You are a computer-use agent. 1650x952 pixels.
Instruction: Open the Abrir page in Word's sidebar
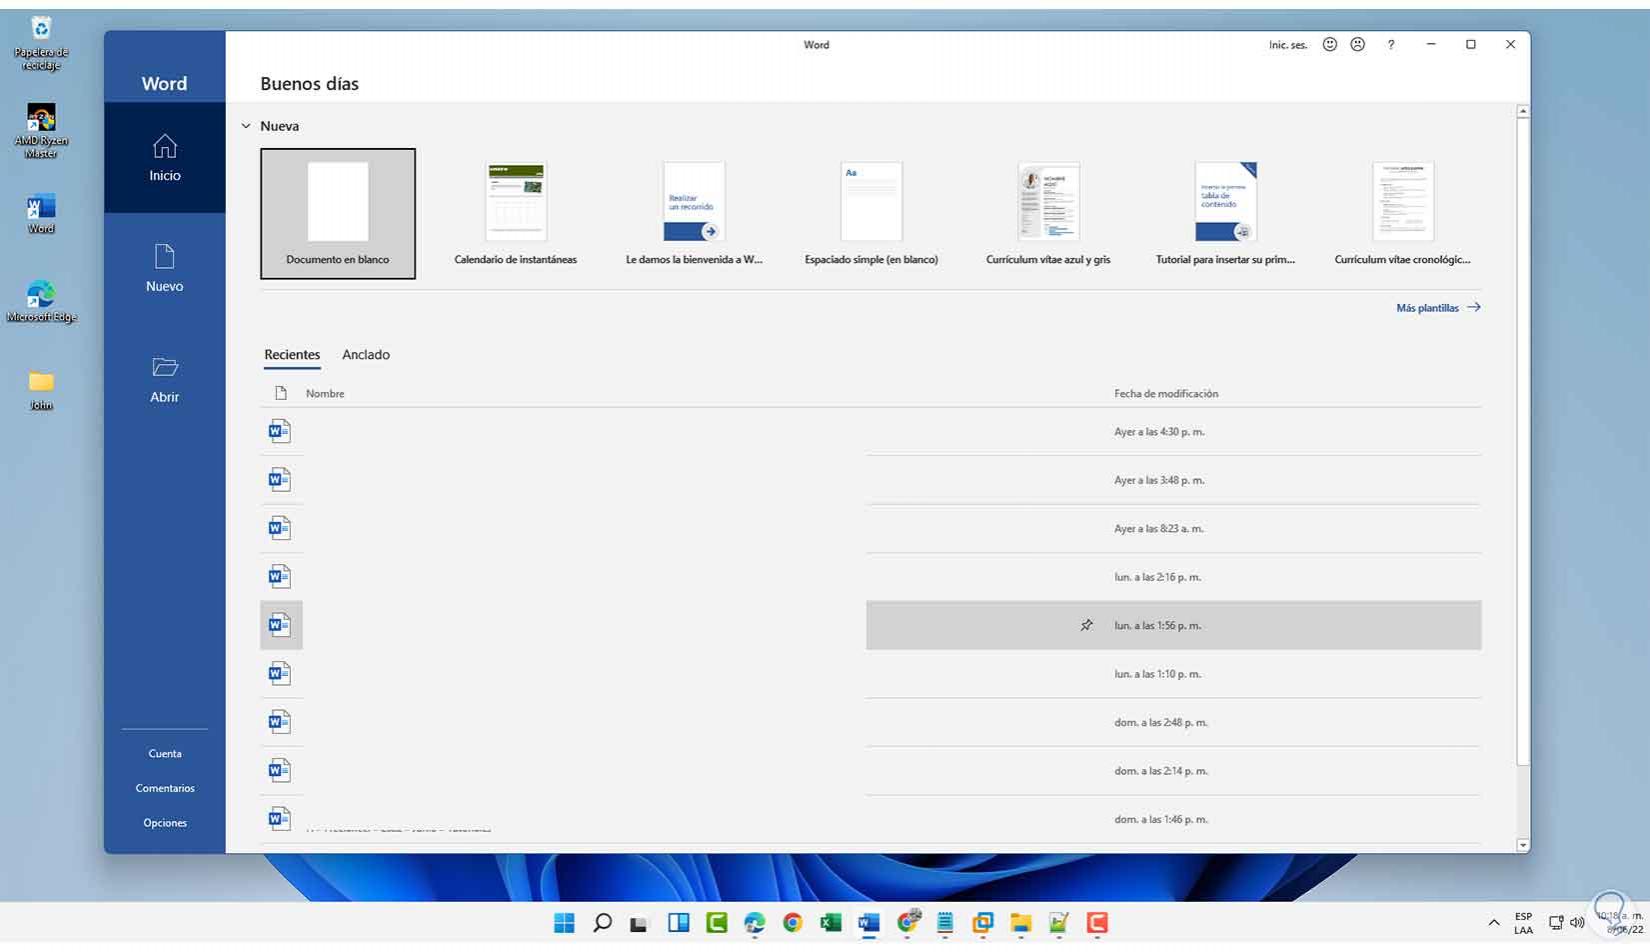[165, 379]
